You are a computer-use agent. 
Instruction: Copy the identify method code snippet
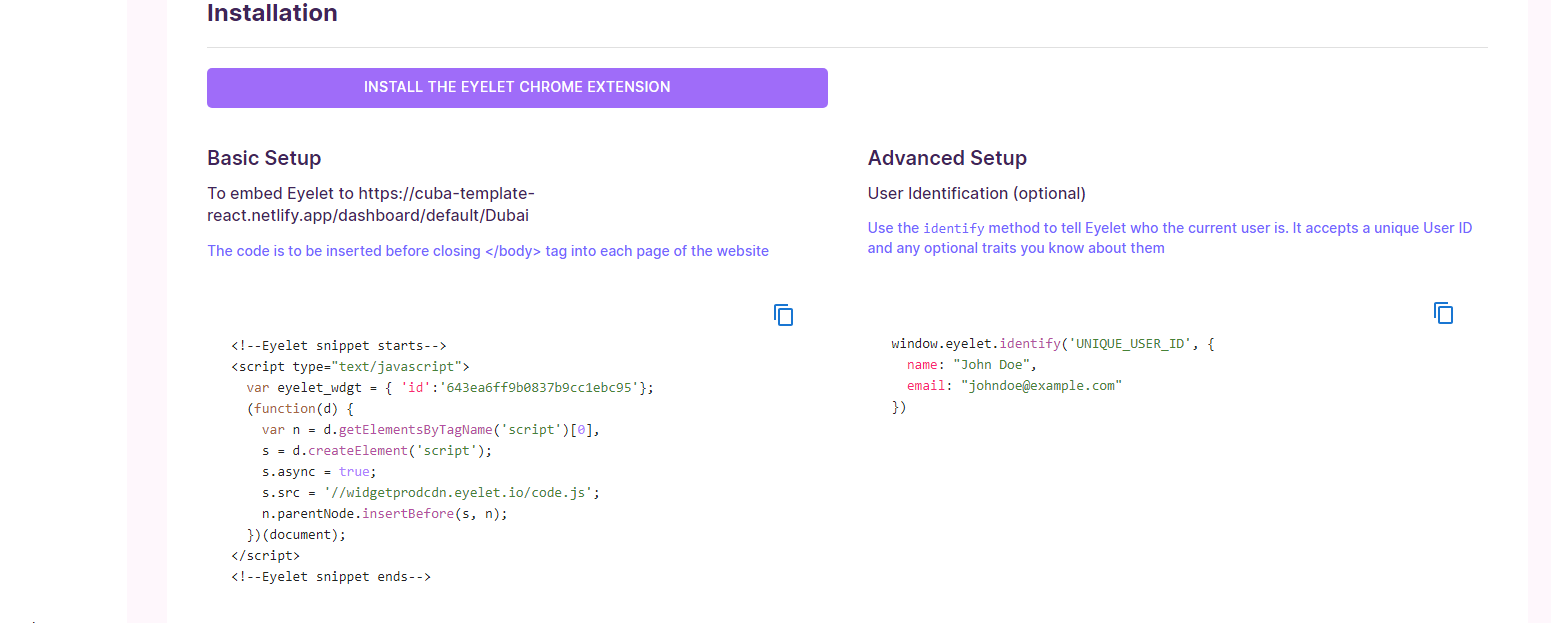click(x=1443, y=313)
